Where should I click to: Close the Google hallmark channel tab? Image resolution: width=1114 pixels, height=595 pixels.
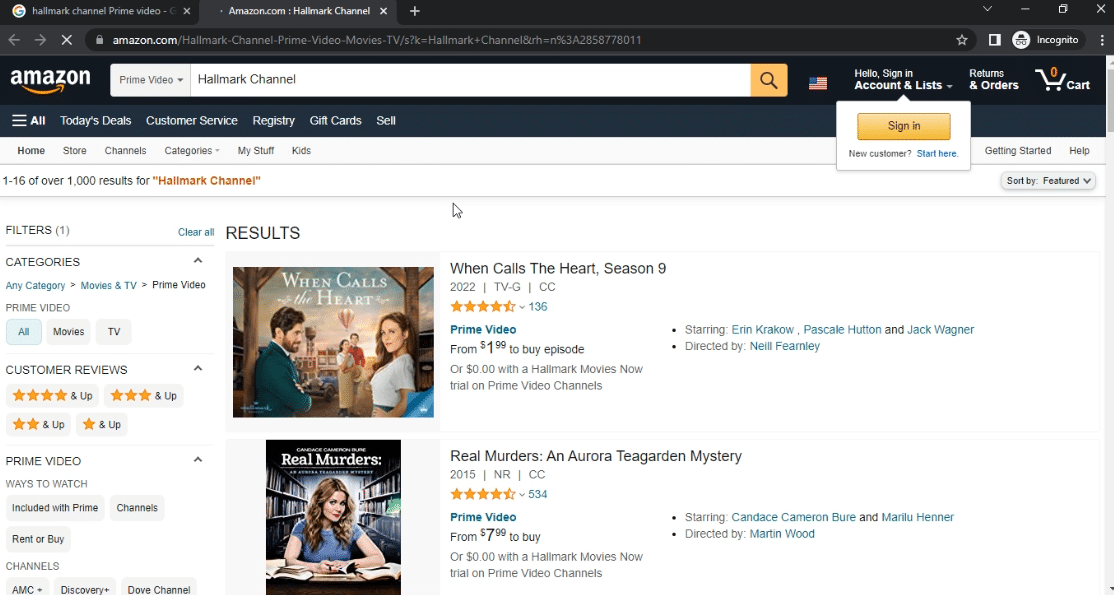[x=186, y=11]
